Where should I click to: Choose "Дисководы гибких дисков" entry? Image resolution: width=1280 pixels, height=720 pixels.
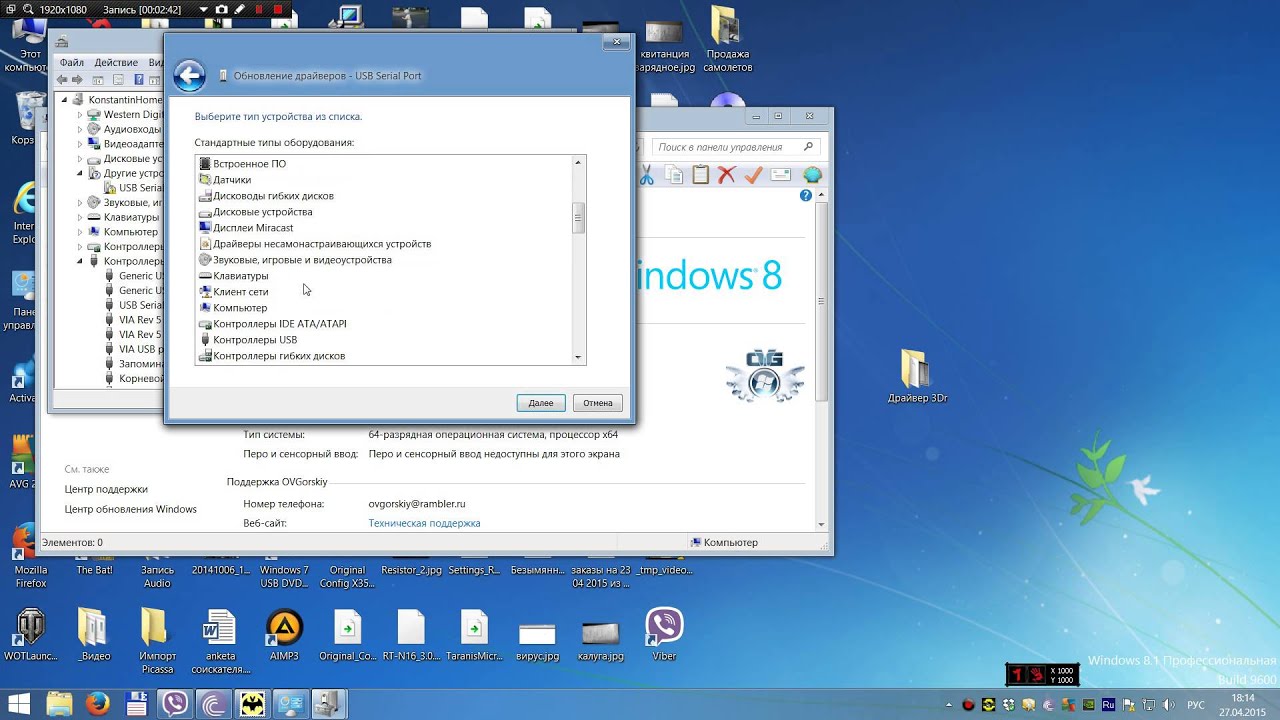(x=273, y=196)
